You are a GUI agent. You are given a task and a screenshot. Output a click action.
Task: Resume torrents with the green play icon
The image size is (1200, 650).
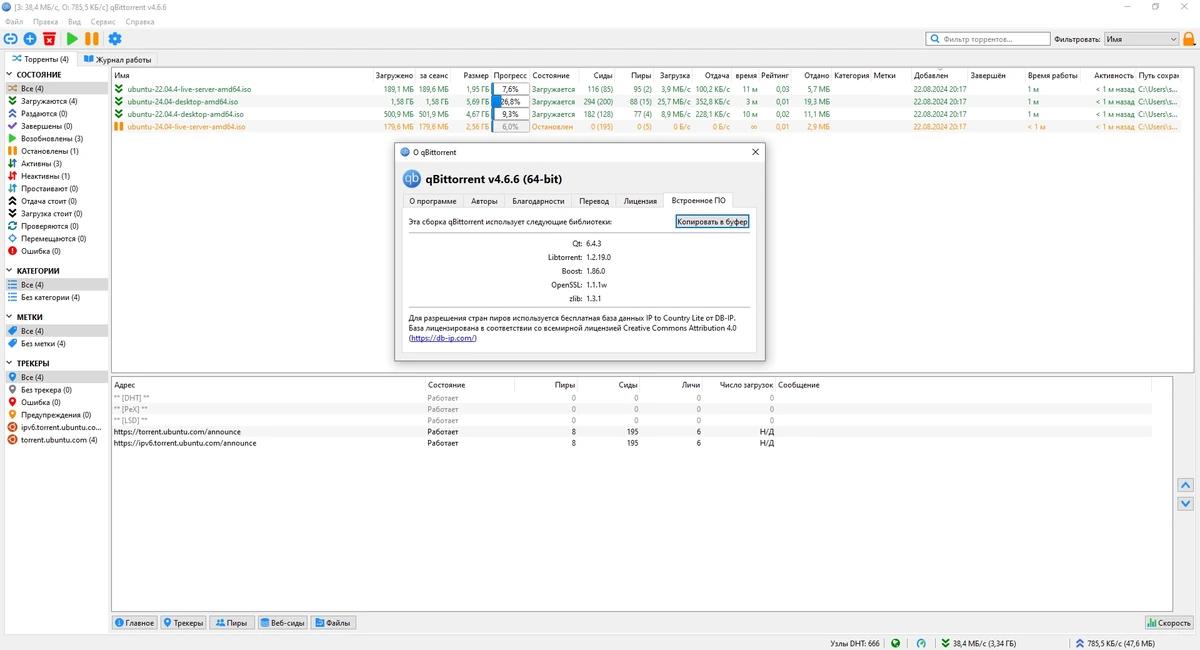pyautogui.click(x=72, y=39)
